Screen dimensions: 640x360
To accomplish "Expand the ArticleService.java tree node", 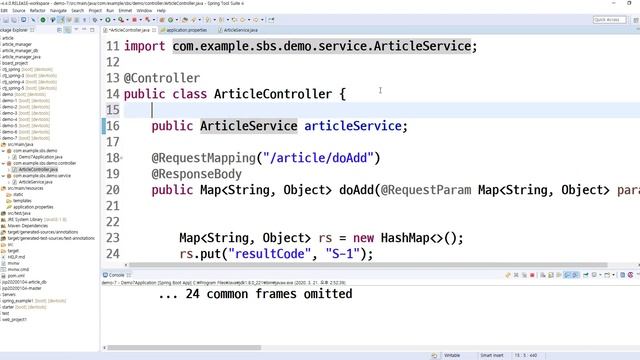I will tap(9, 182).
